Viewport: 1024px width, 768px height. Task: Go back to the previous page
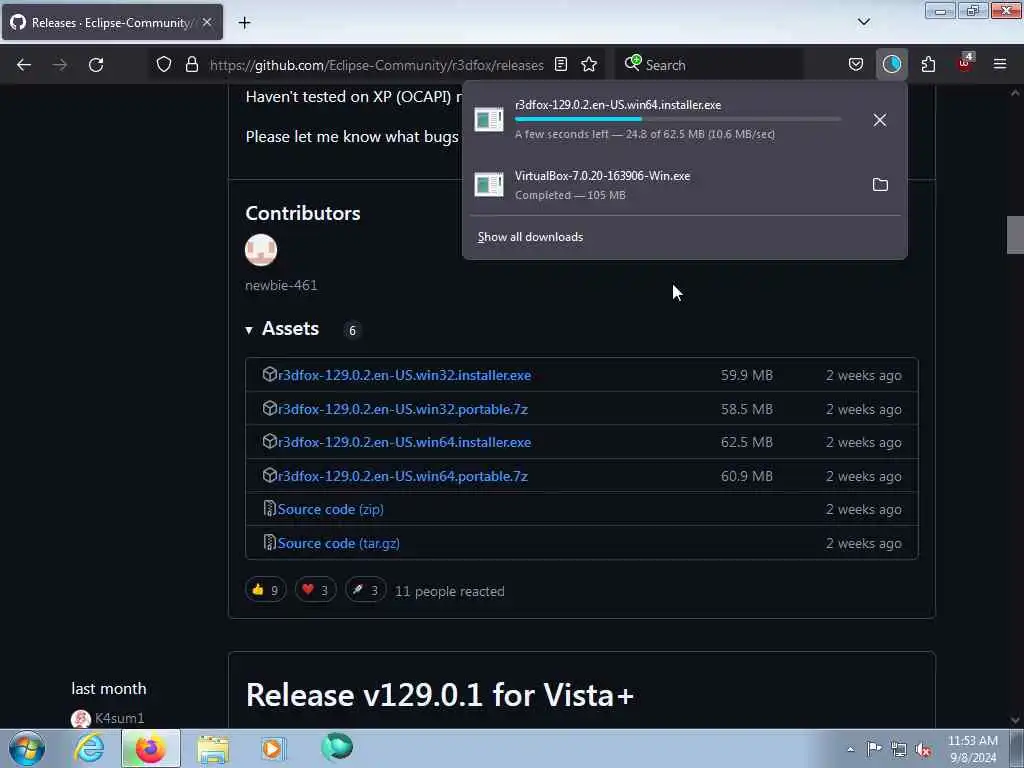click(x=24, y=65)
